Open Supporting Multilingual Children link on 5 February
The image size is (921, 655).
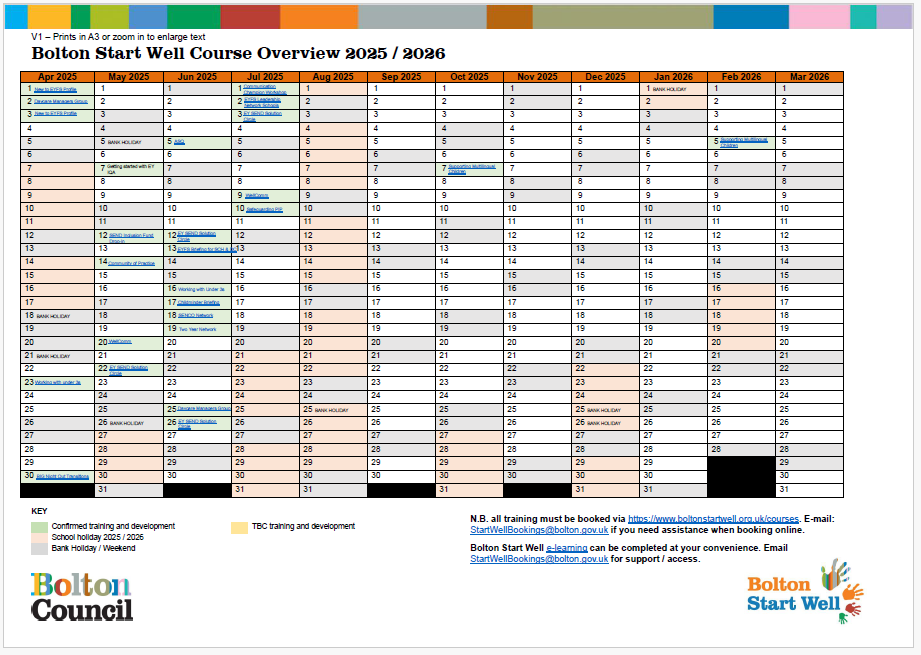744,142
